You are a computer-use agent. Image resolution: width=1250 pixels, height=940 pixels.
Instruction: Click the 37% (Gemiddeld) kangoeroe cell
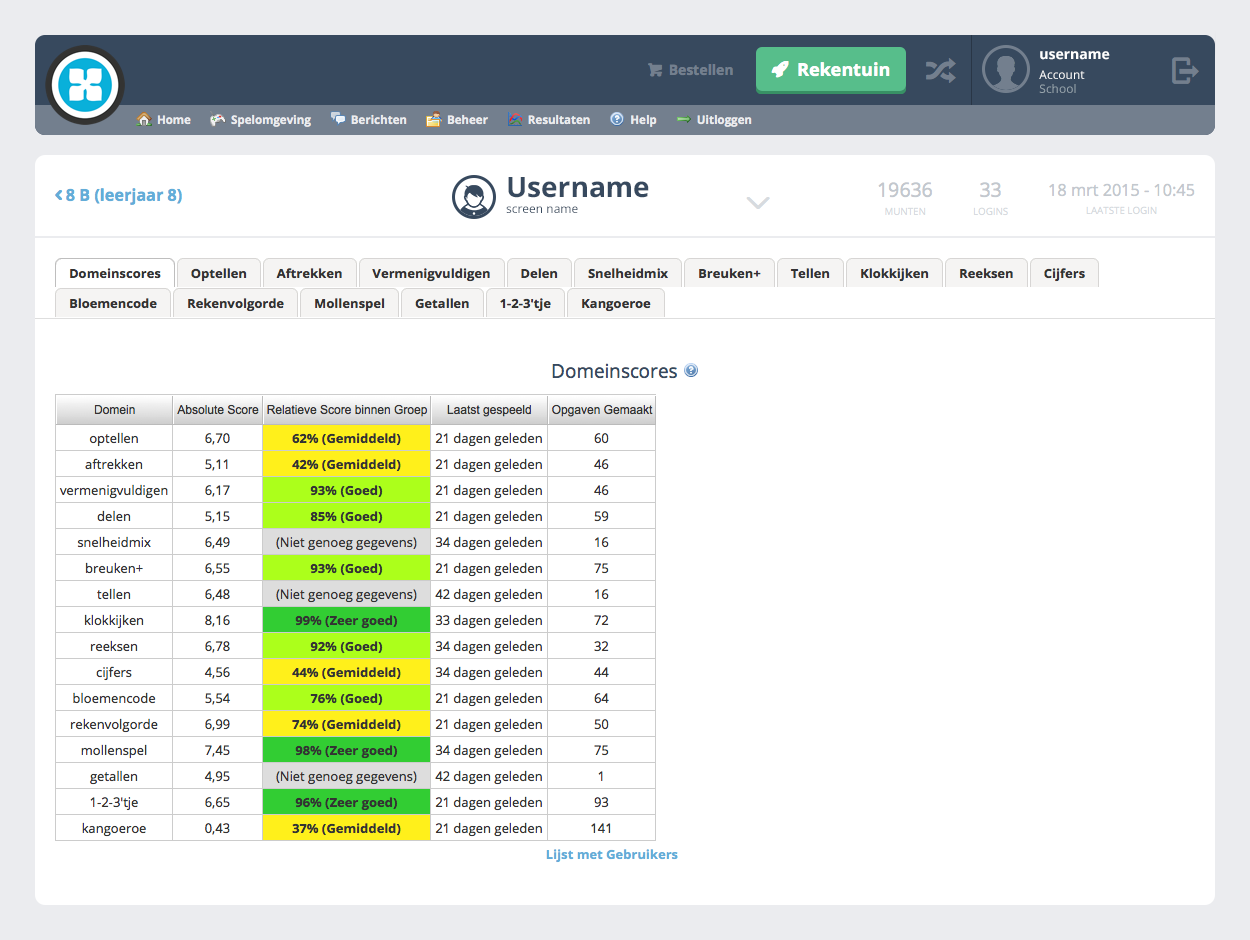pyautogui.click(x=347, y=828)
